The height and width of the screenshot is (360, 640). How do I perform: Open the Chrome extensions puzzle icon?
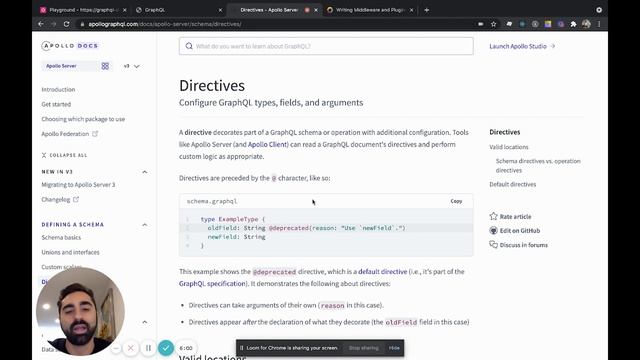click(x=573, y=24)
